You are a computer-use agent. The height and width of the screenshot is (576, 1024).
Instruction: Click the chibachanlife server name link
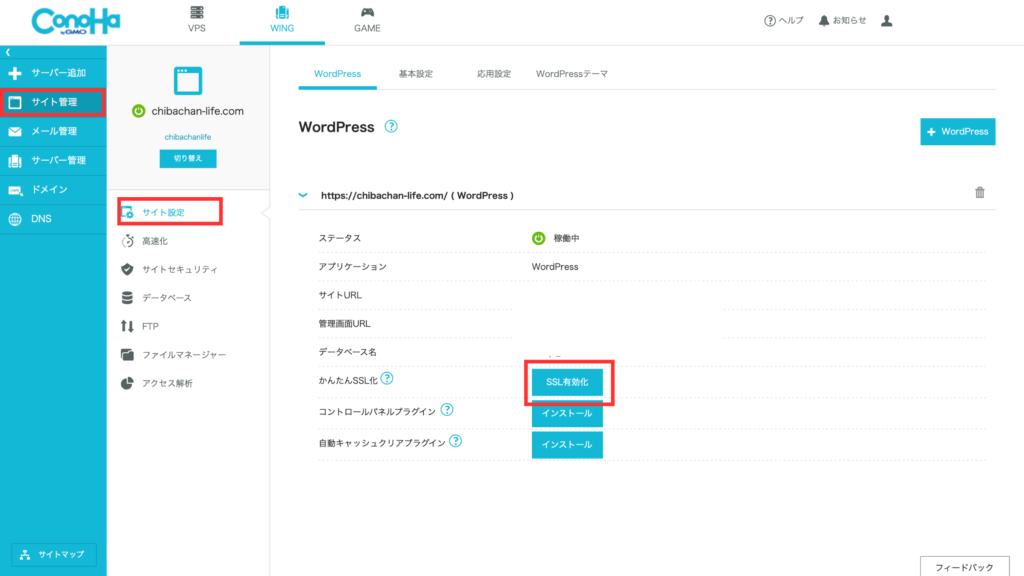point(188,137)
